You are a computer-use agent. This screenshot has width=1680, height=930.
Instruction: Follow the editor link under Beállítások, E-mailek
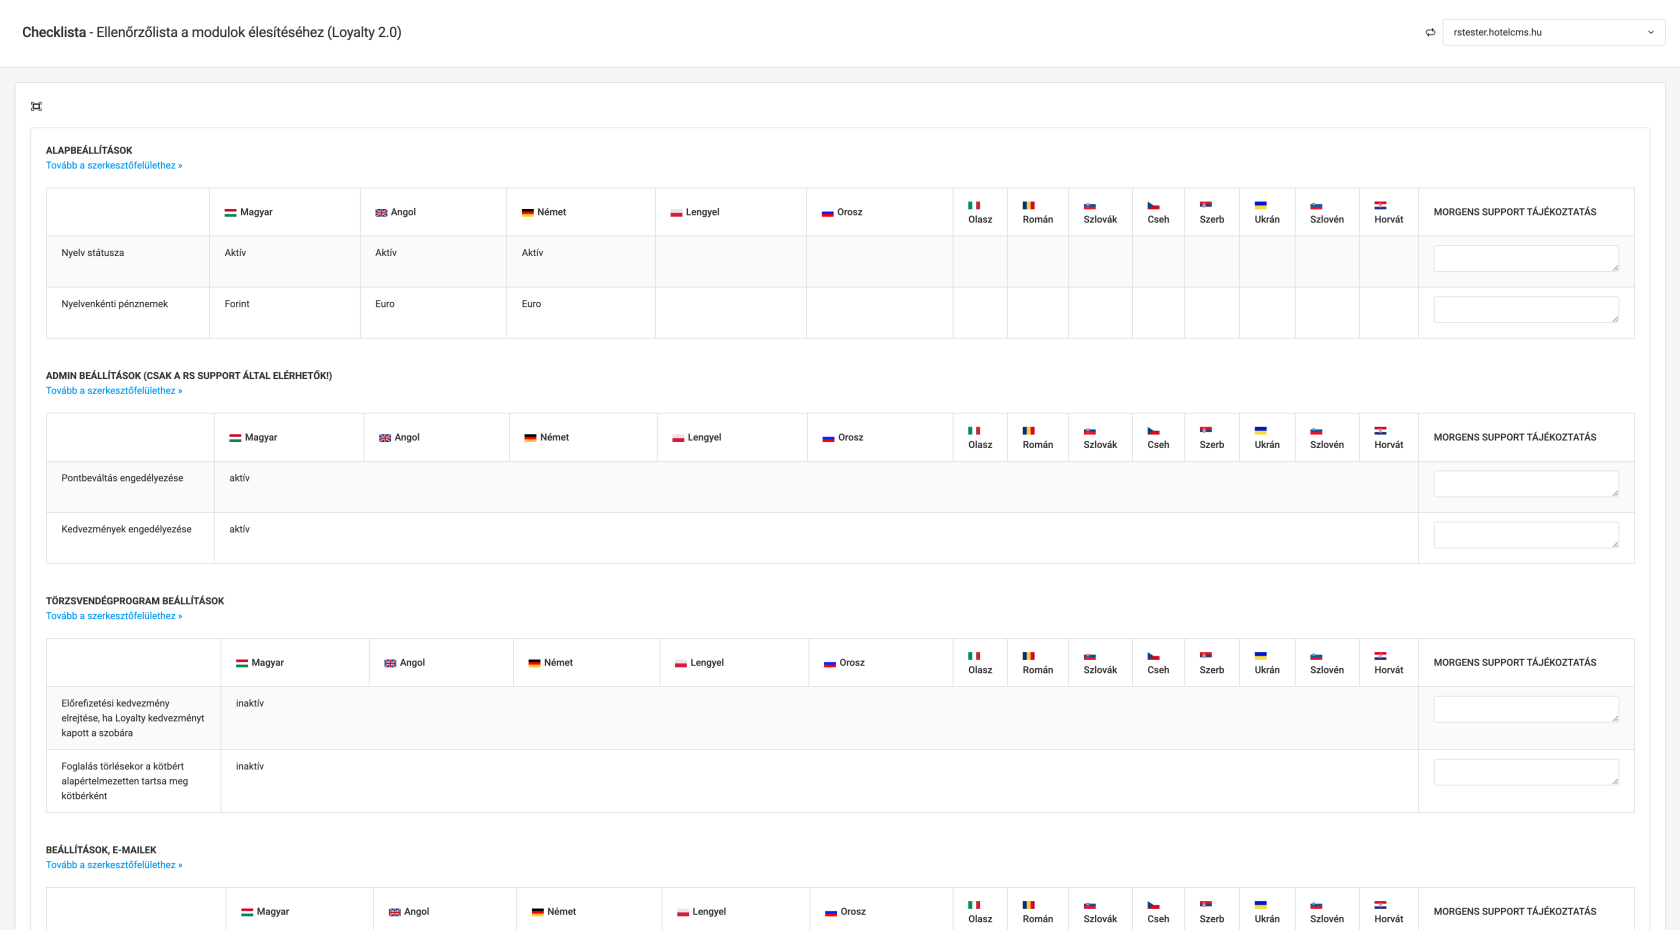click(114, 865)
